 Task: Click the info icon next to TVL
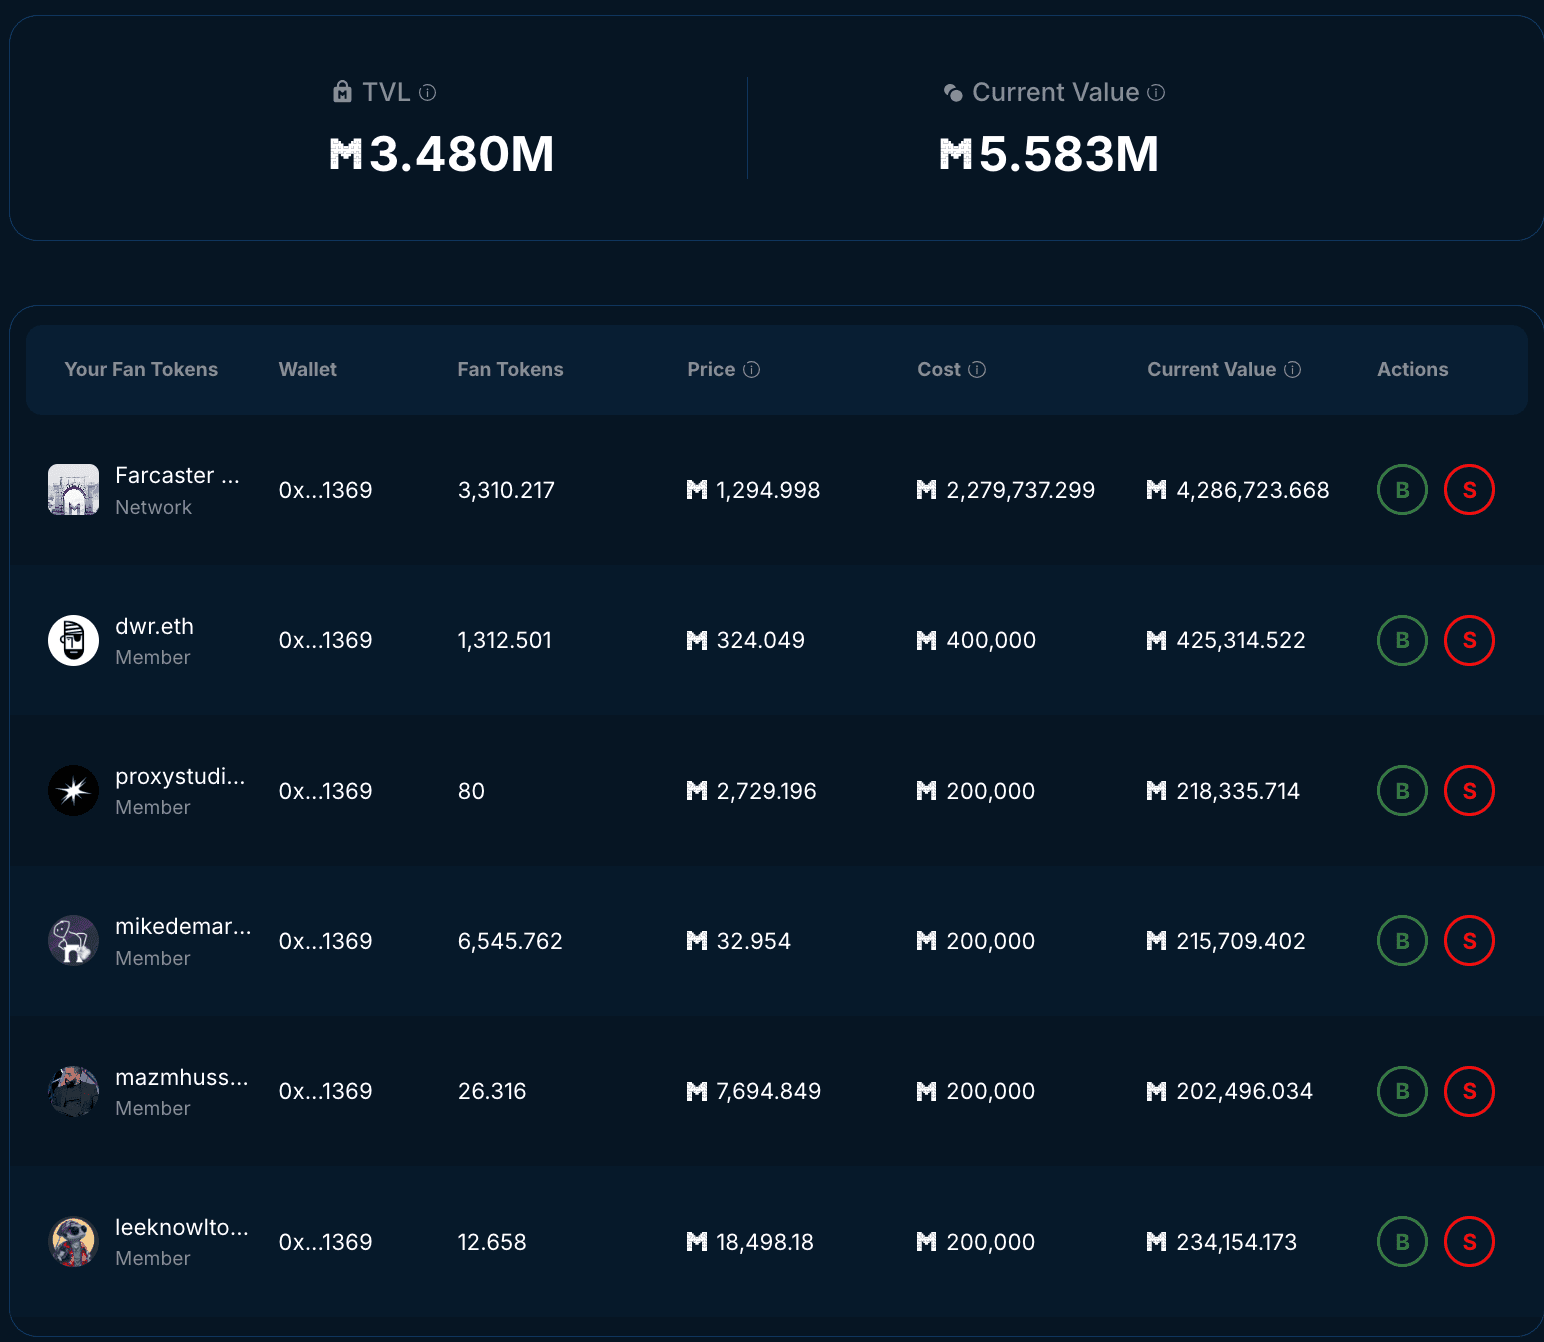point(427,93)
